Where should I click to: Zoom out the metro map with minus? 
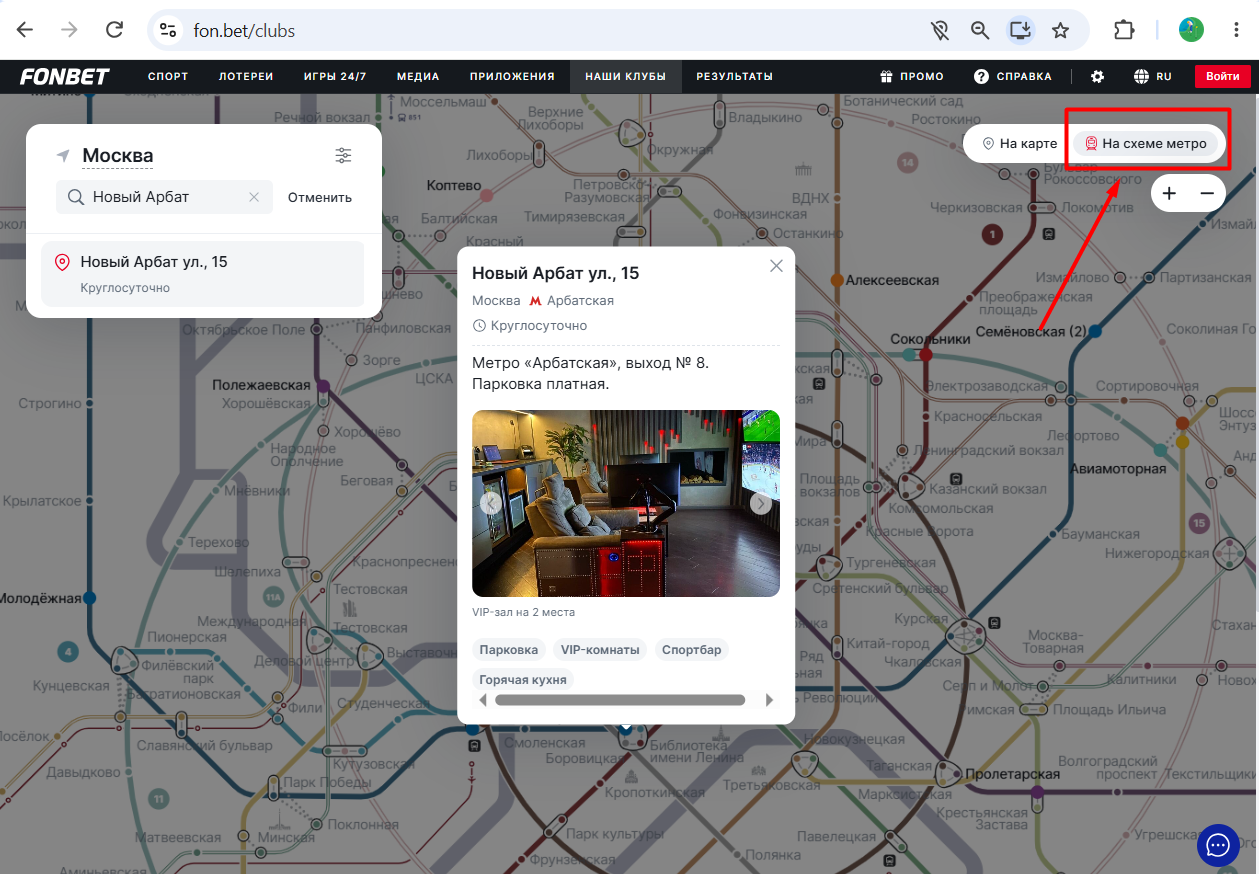[x=1207, y=193]
